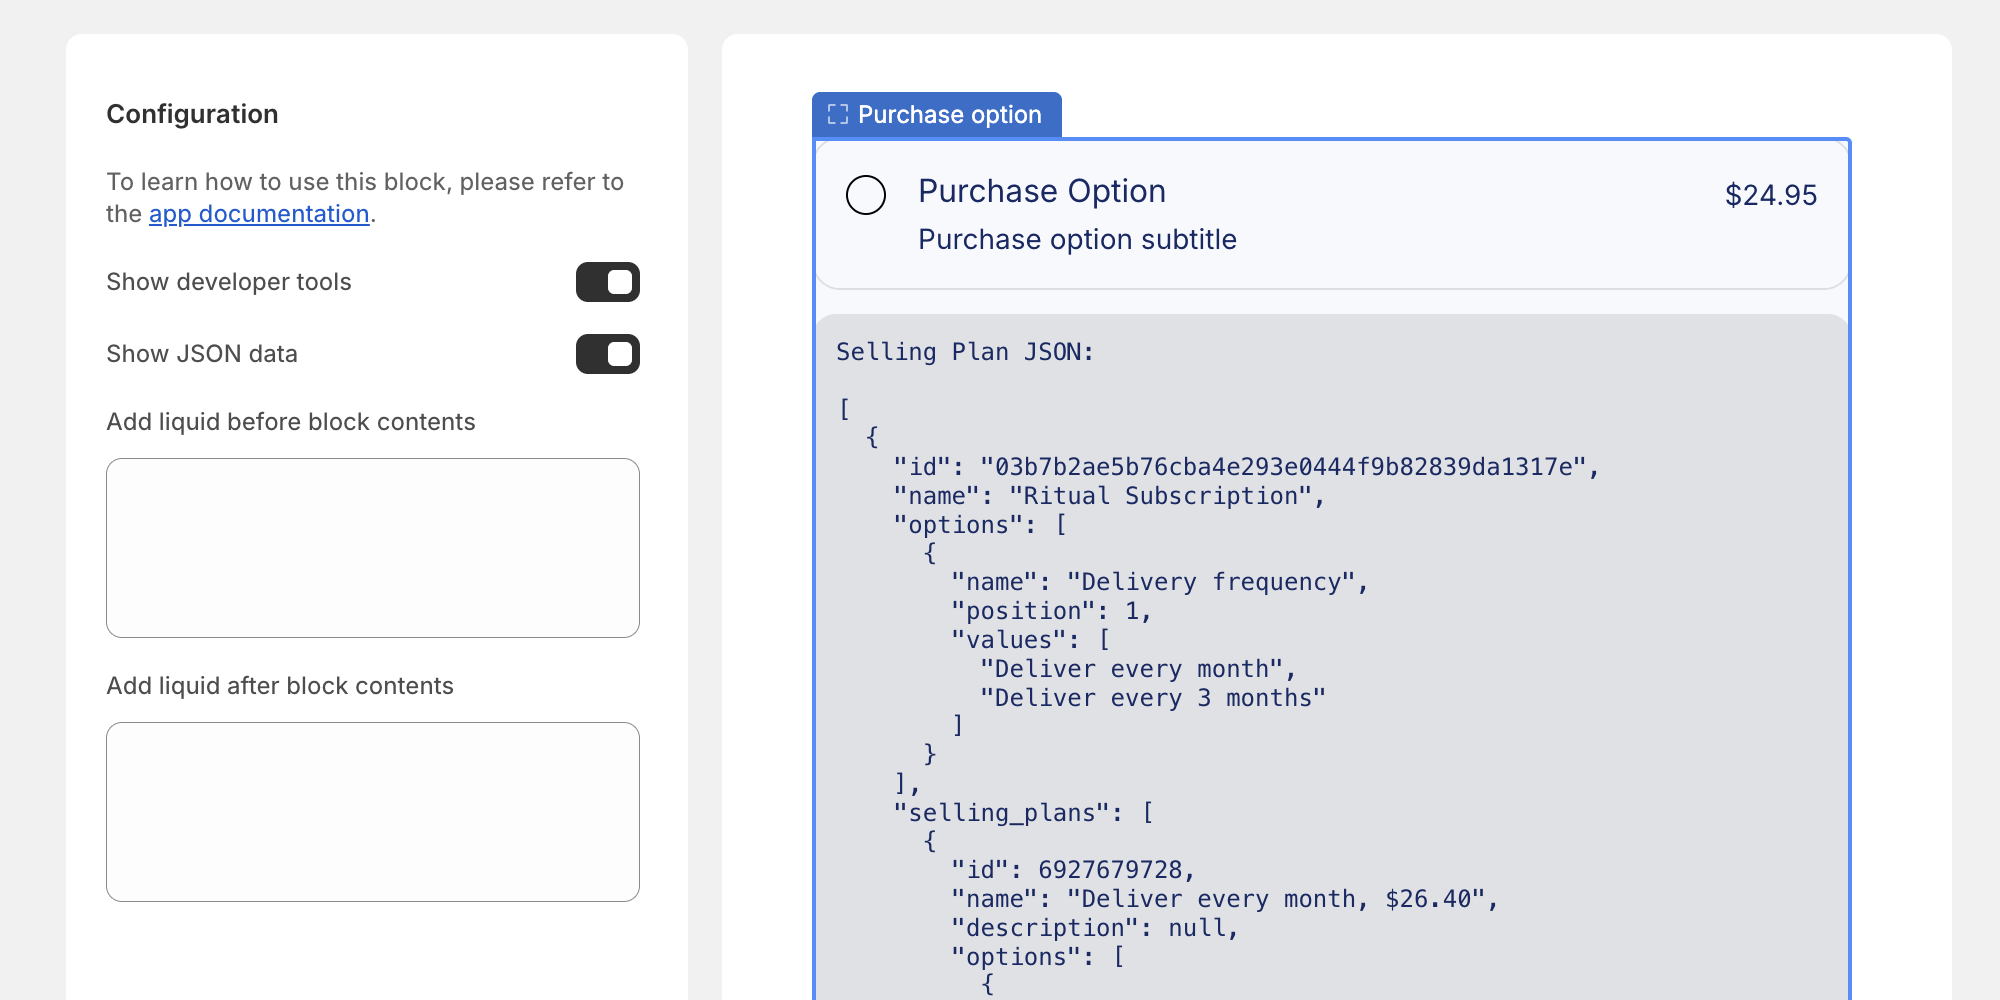Click "Deliver every 3 months" line
This screenshot has width=2000, height=1000.
pyautogui.click(x=1153, y=698)
